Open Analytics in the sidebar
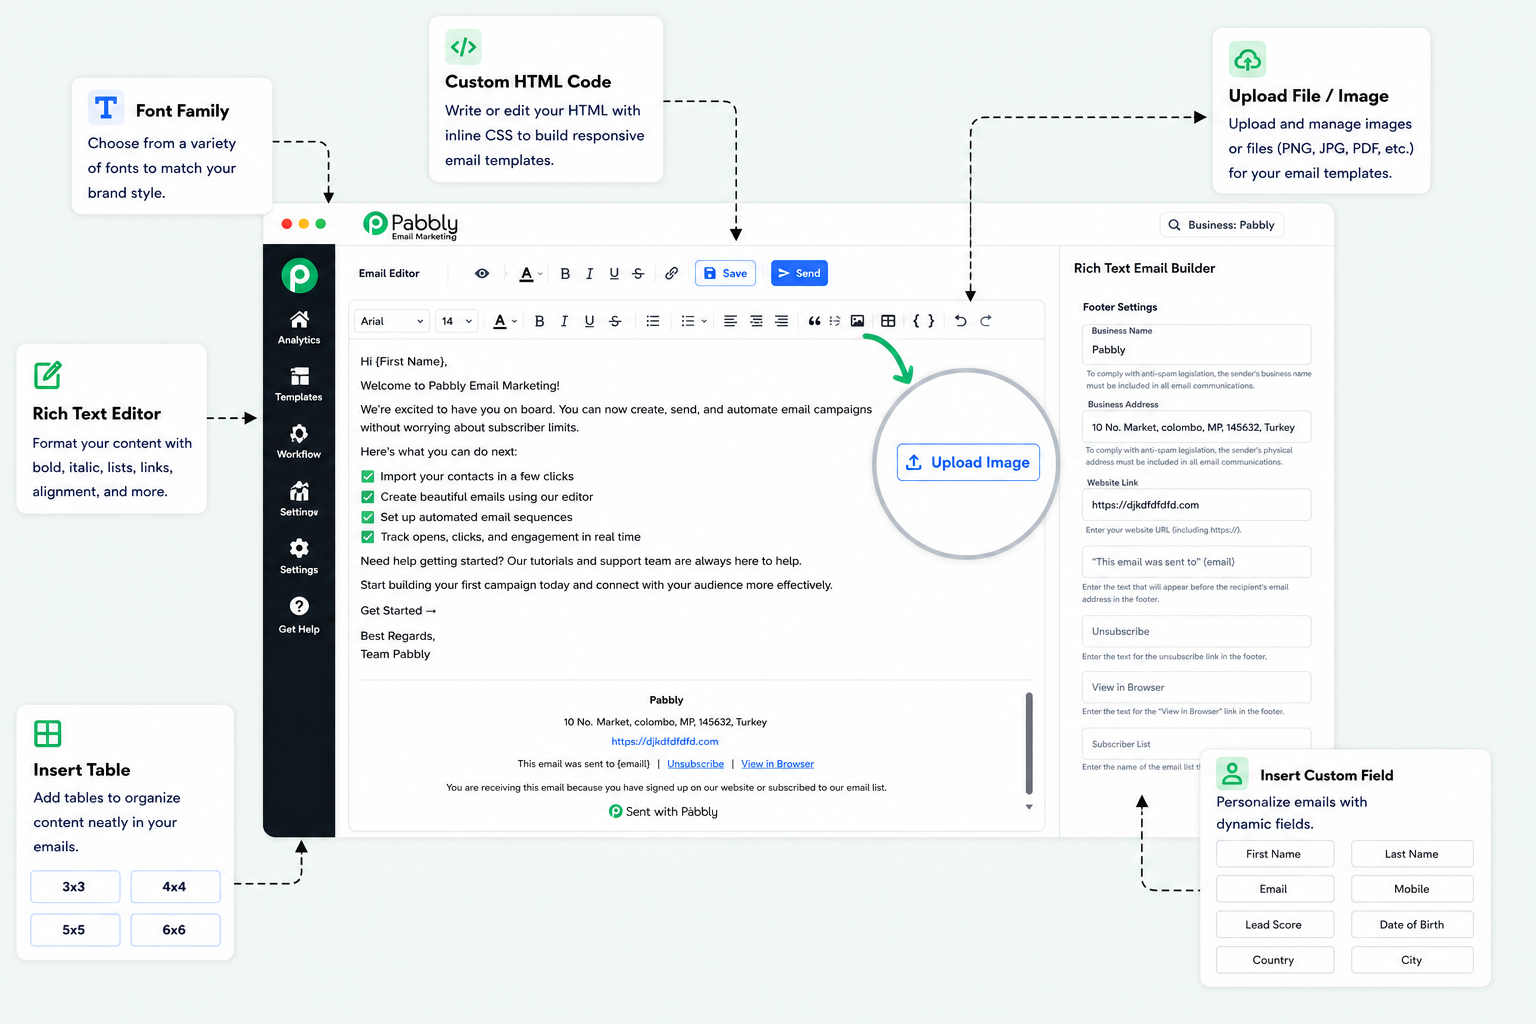1536x1024 pixels. point(299,327)
